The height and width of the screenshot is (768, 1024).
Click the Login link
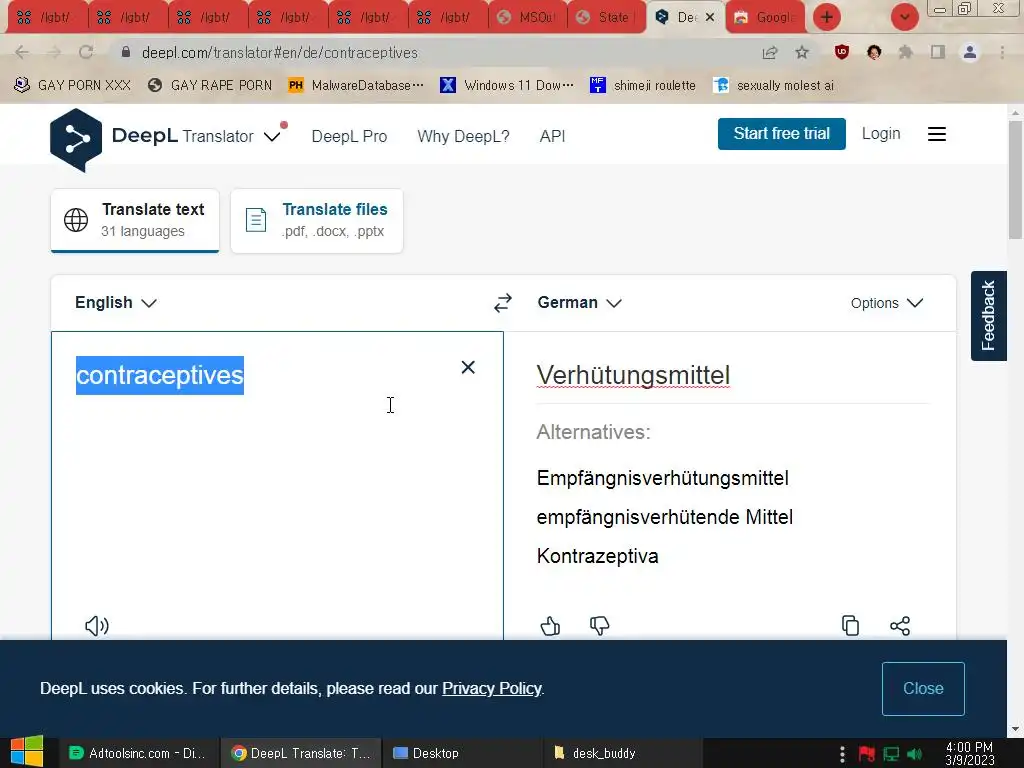881,134
